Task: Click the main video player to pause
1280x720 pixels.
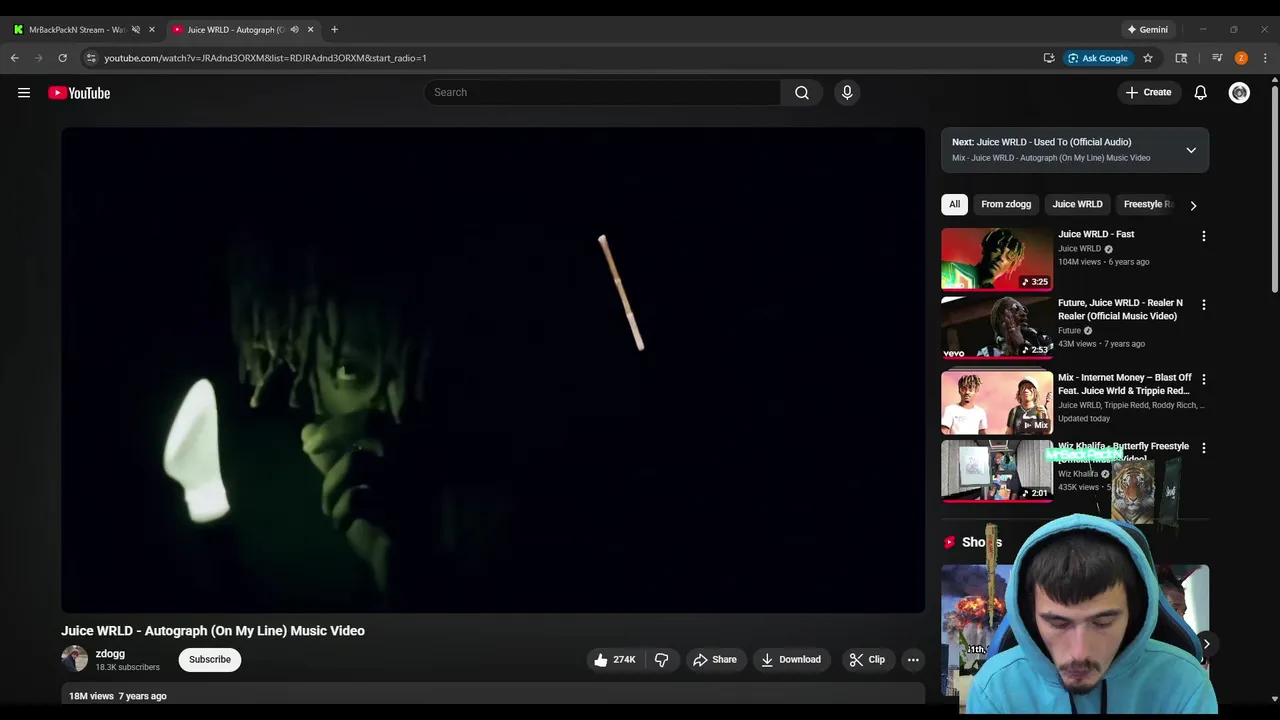Action: click(x=493, y=370)
